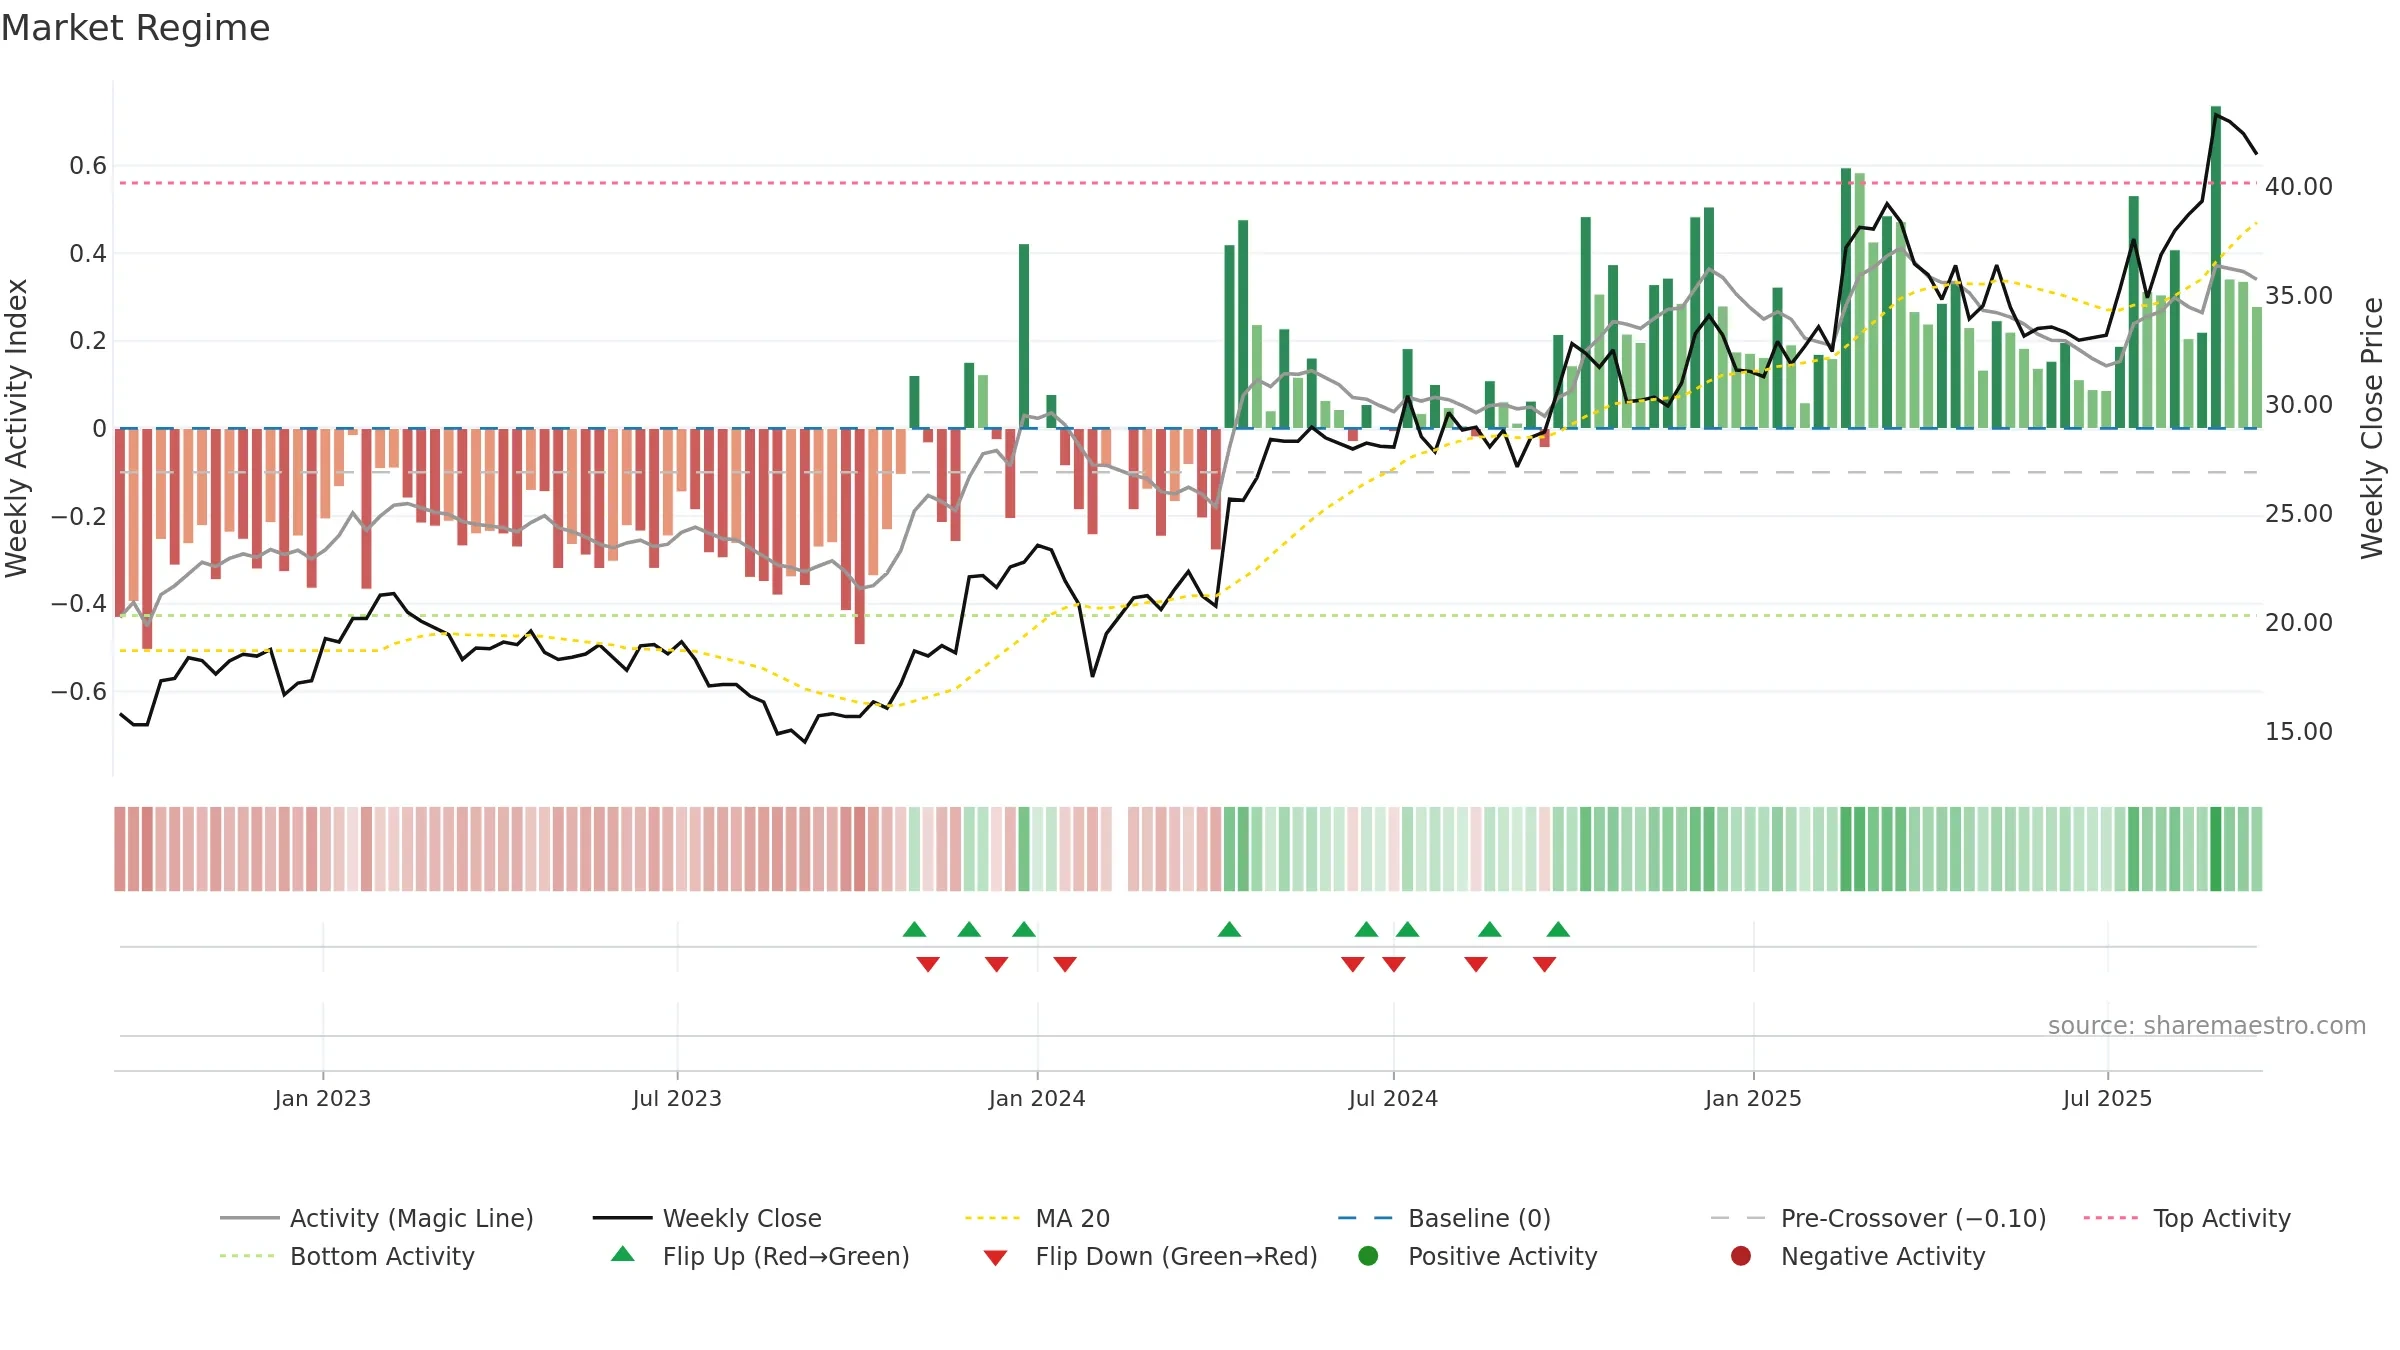The image size is (2400, 1350).
Task: Toggle the Activity (Magic Line) legend entry
Action: (x=377, y=1218)
